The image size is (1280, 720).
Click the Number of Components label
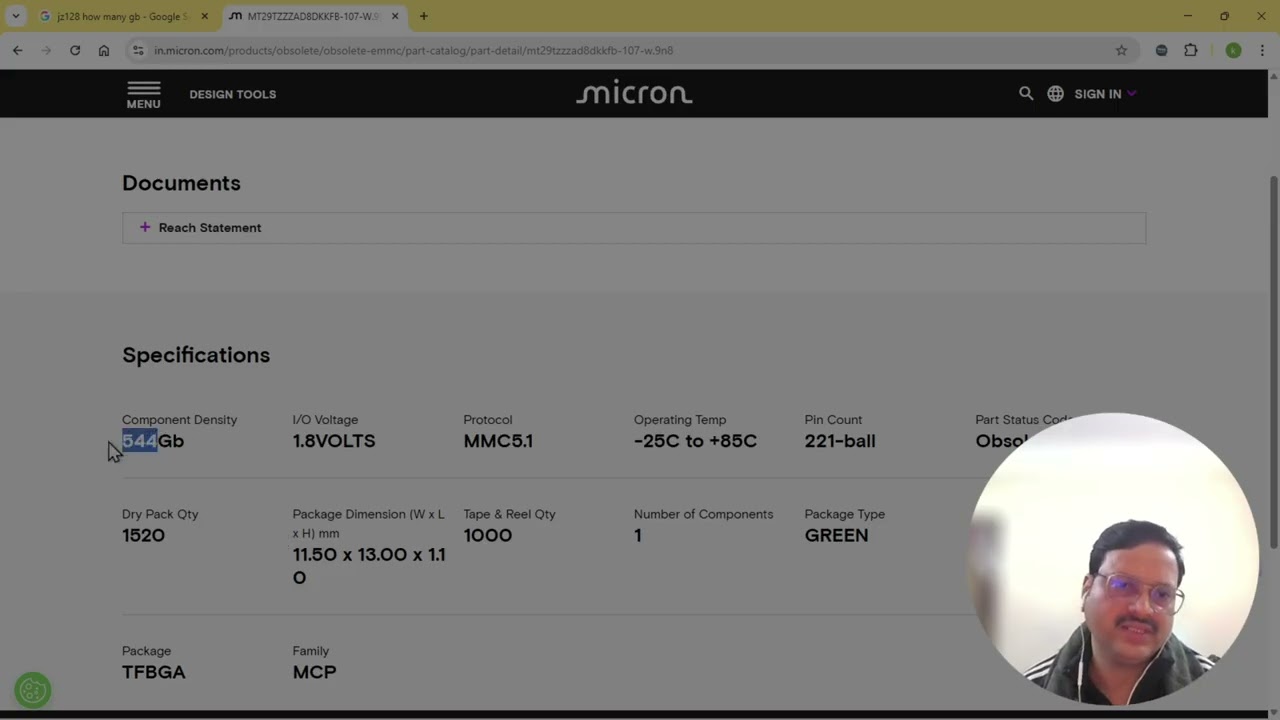coord(703,514)
